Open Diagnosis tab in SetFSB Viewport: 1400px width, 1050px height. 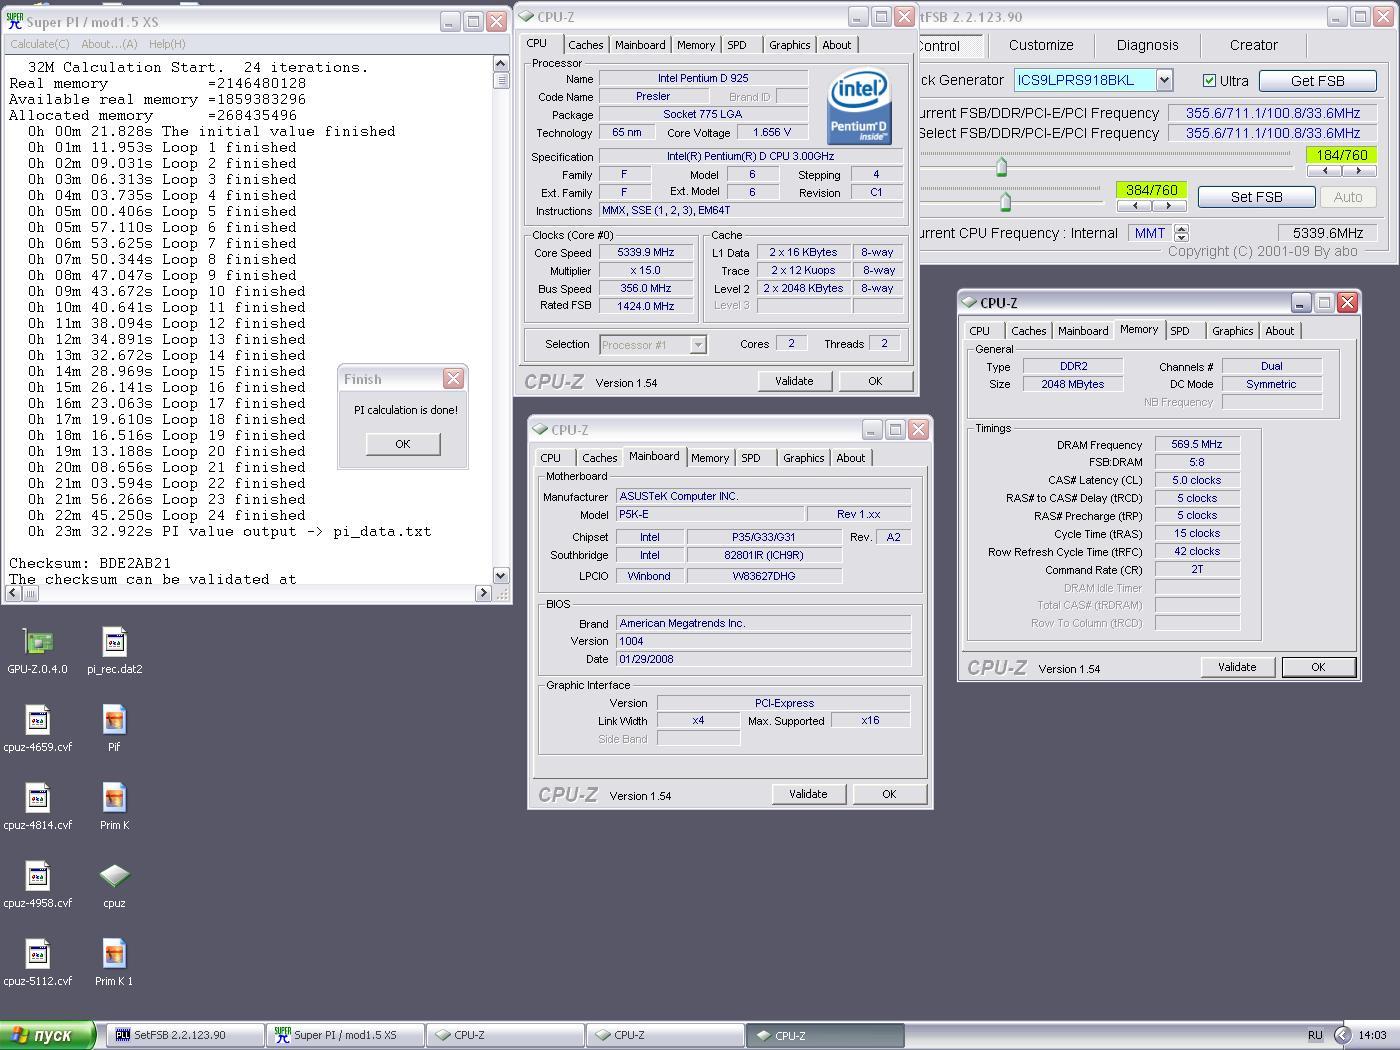(1147, 45)
